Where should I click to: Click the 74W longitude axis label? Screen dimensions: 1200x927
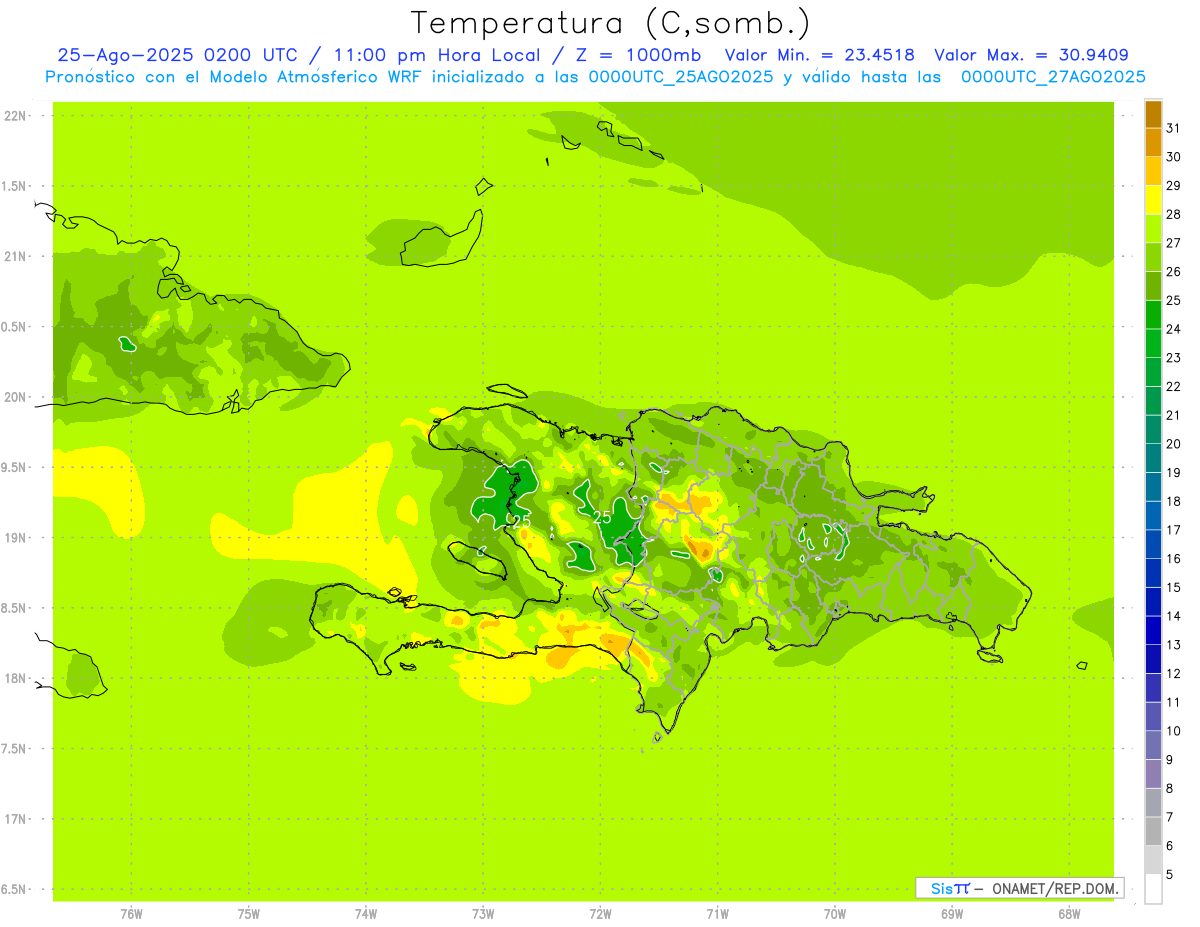coord(366,914)
